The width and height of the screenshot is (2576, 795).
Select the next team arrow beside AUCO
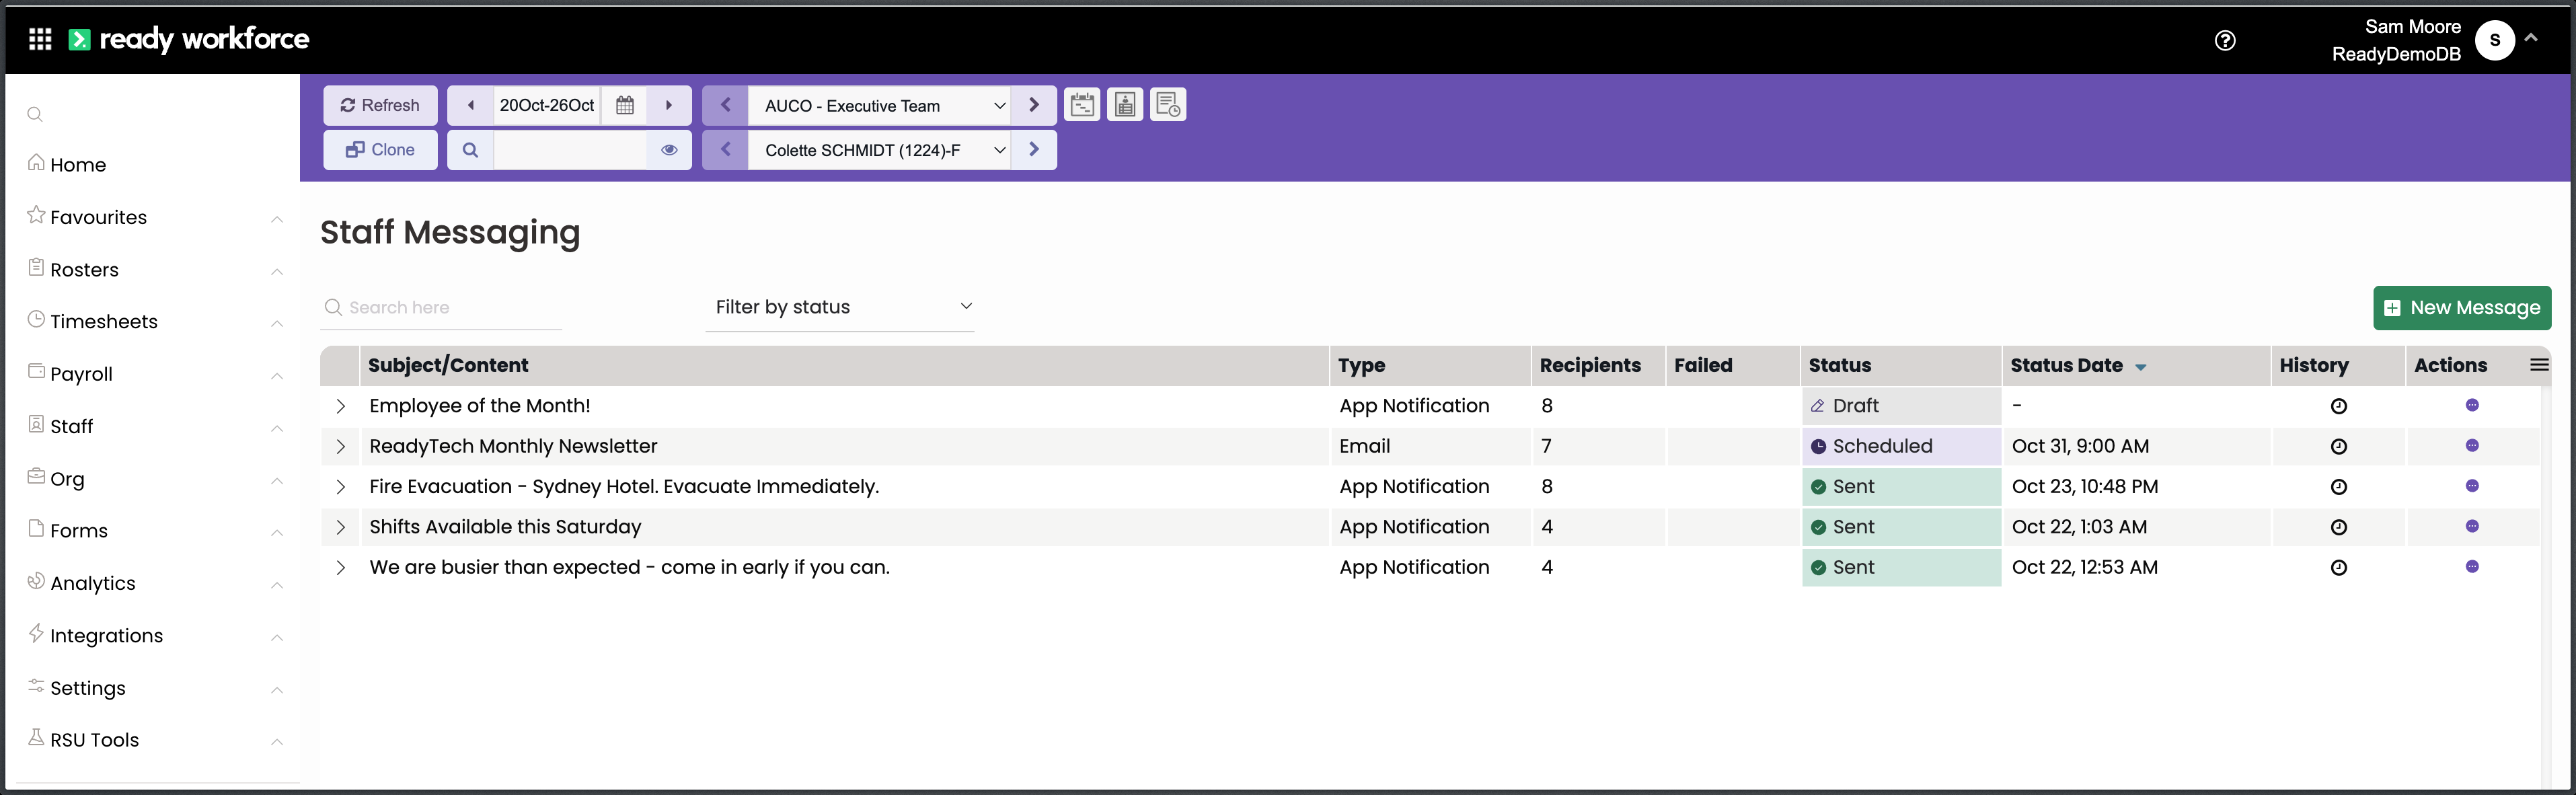1034,105
